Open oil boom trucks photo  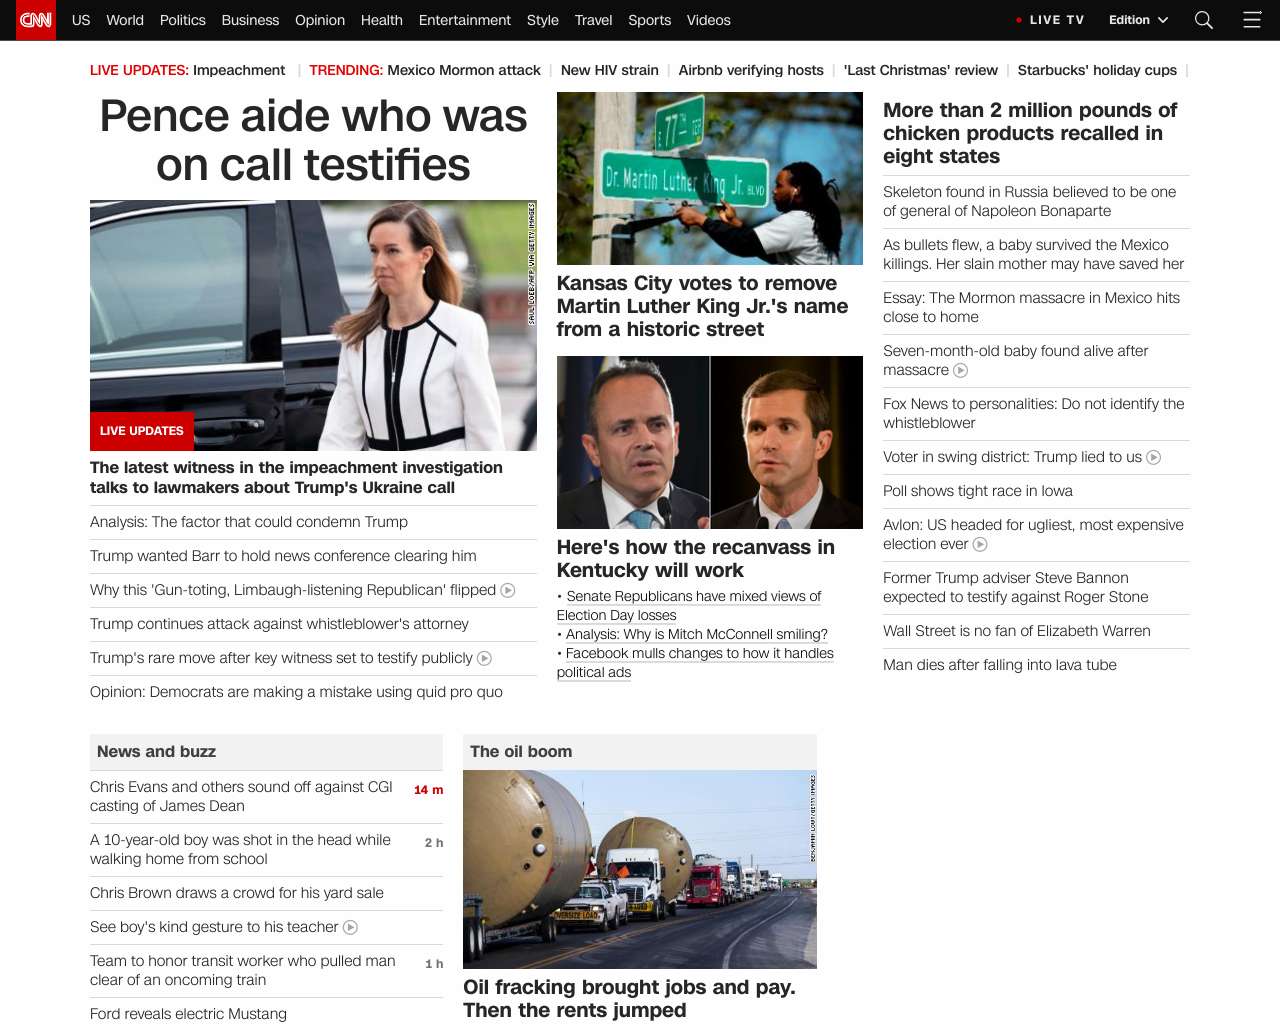[x=640, y=869]
